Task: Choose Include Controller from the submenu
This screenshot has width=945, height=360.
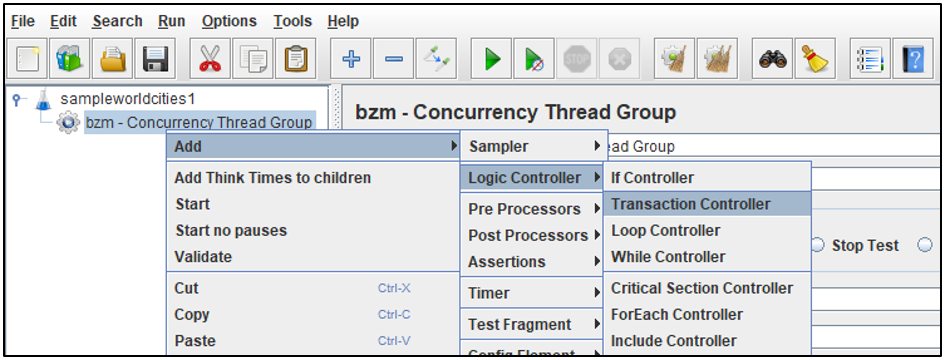Action: [x=708, y=341]
